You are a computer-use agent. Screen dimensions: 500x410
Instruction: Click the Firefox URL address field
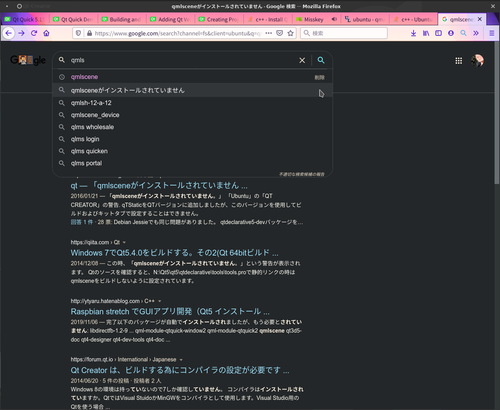pos(178,33)
